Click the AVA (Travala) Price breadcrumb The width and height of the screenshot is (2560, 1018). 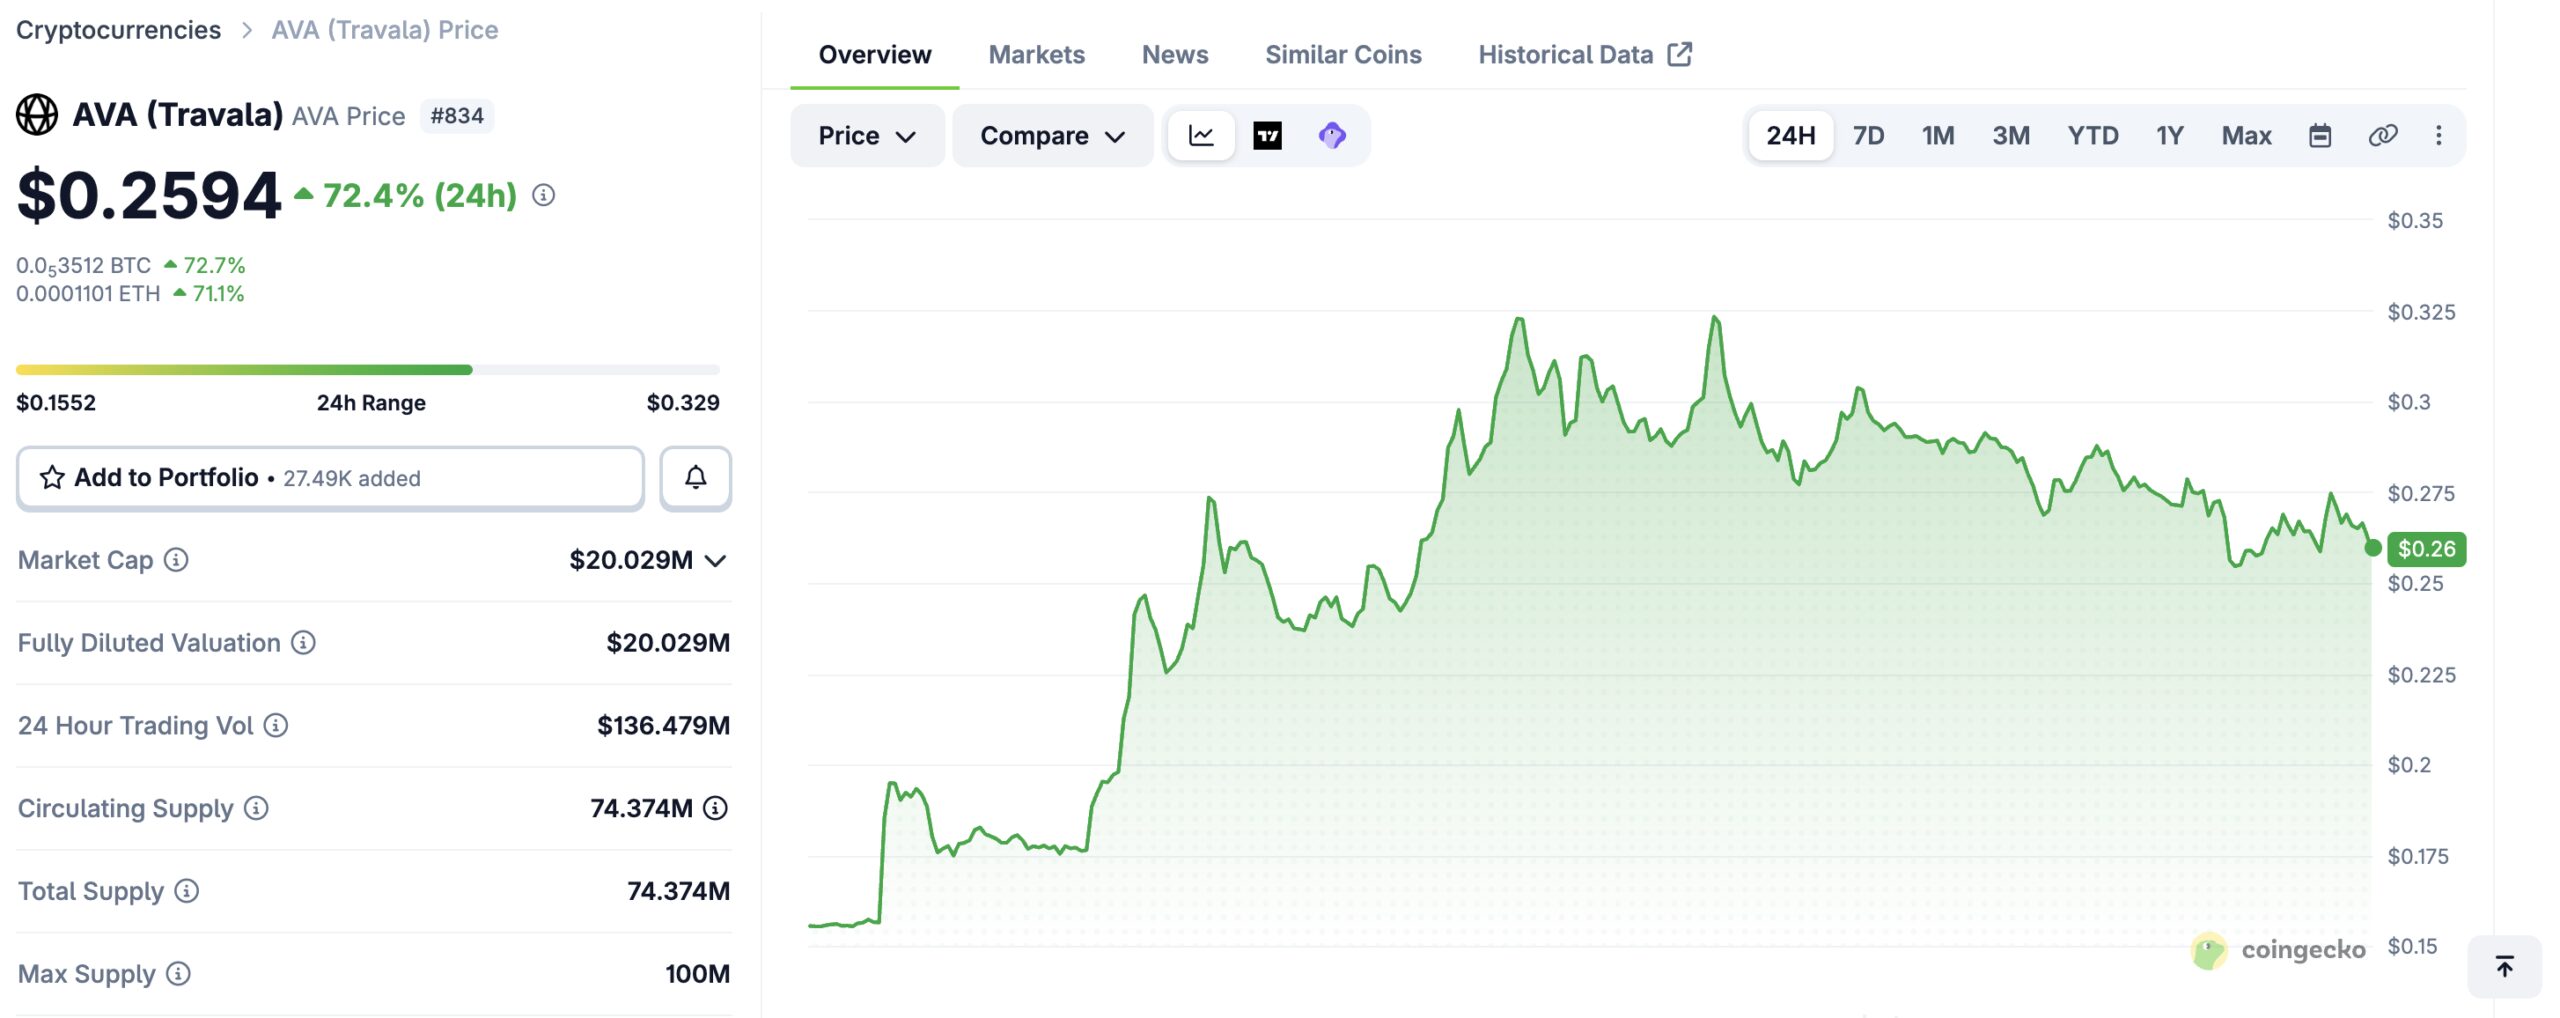[385, 30]
